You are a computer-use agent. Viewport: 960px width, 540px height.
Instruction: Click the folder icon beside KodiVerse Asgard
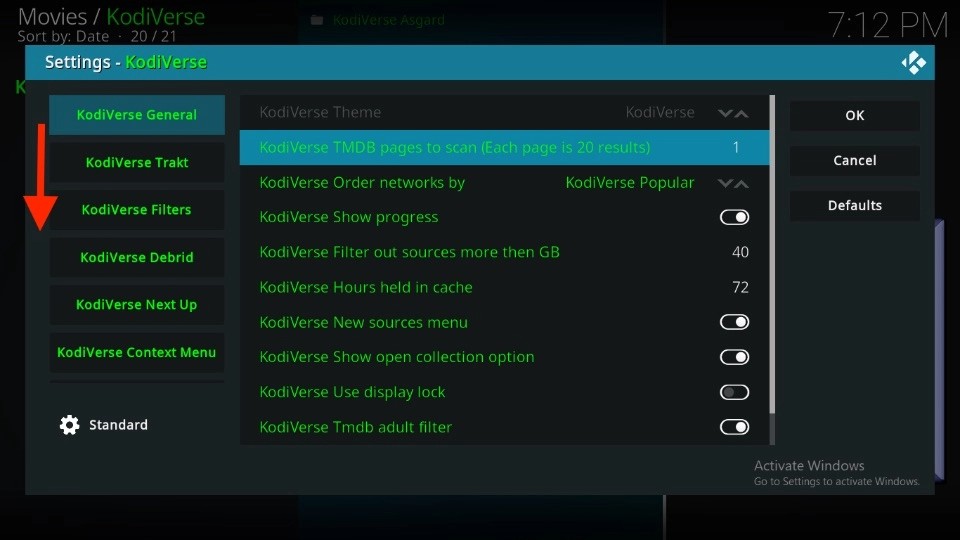click(x=317, y=20)
